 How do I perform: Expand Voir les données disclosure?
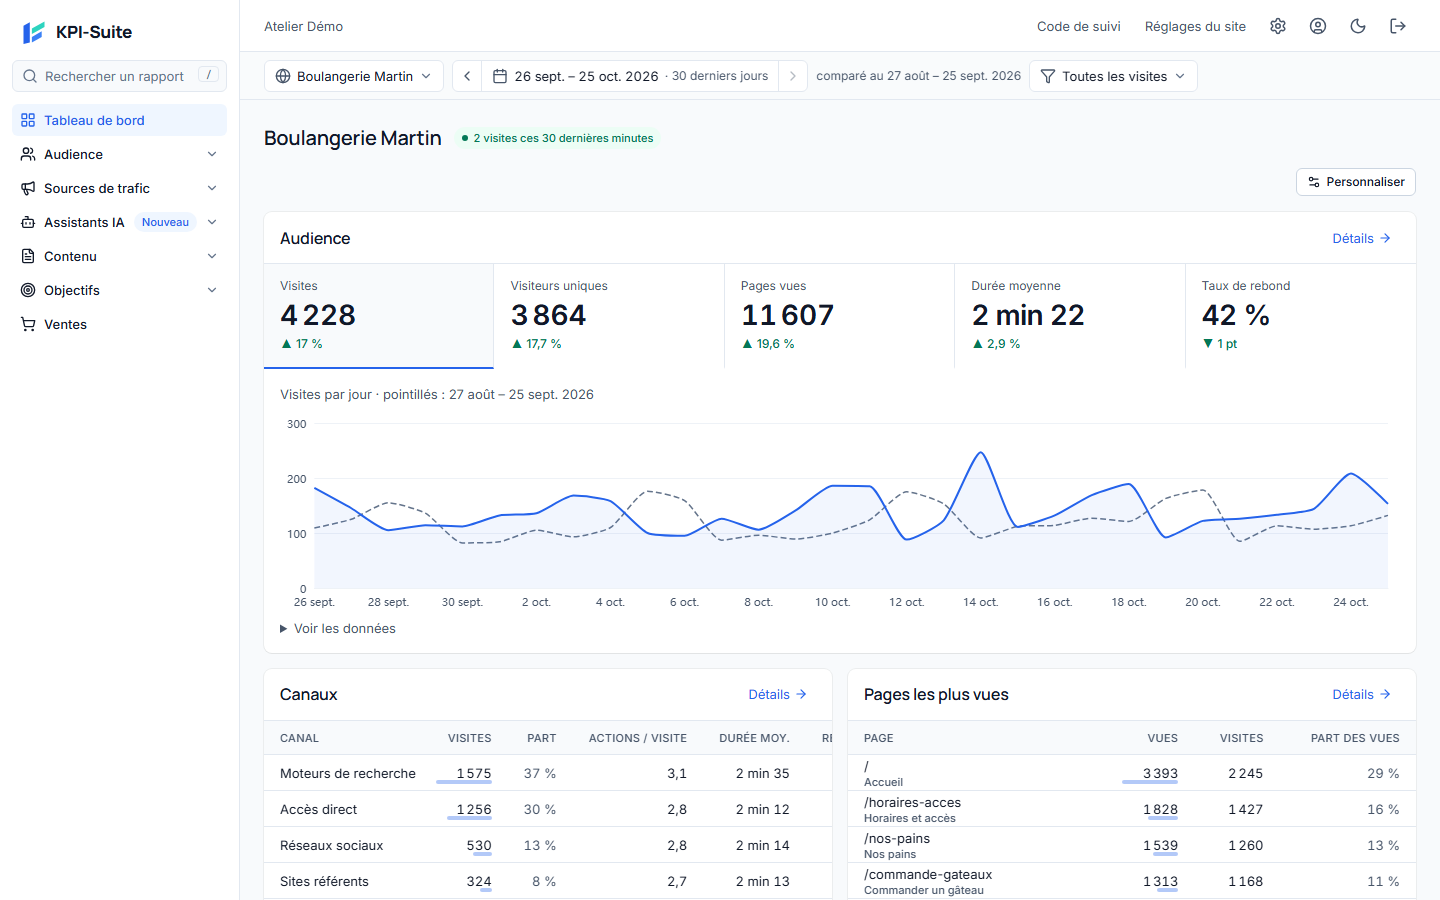pyautogui.click(x=338, y=628)
